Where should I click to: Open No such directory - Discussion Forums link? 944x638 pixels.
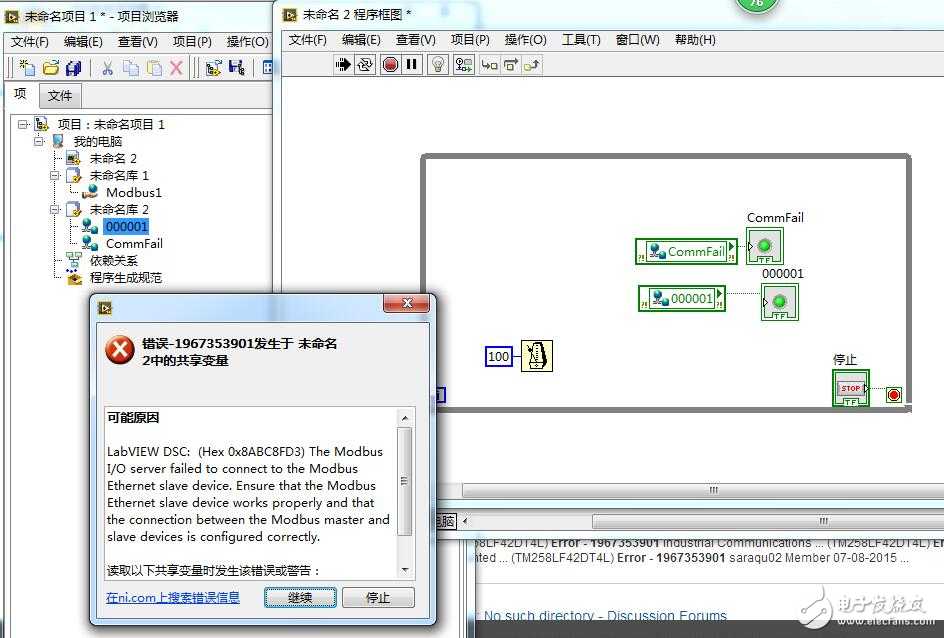tap(605, 616)
